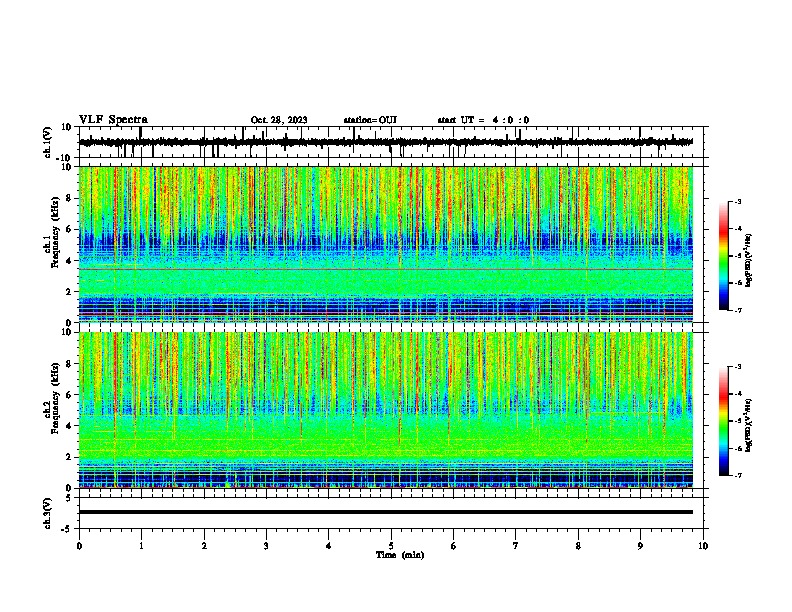
Task: Click inside the ch.2 spectrogram panel
Action: (386, 410)
